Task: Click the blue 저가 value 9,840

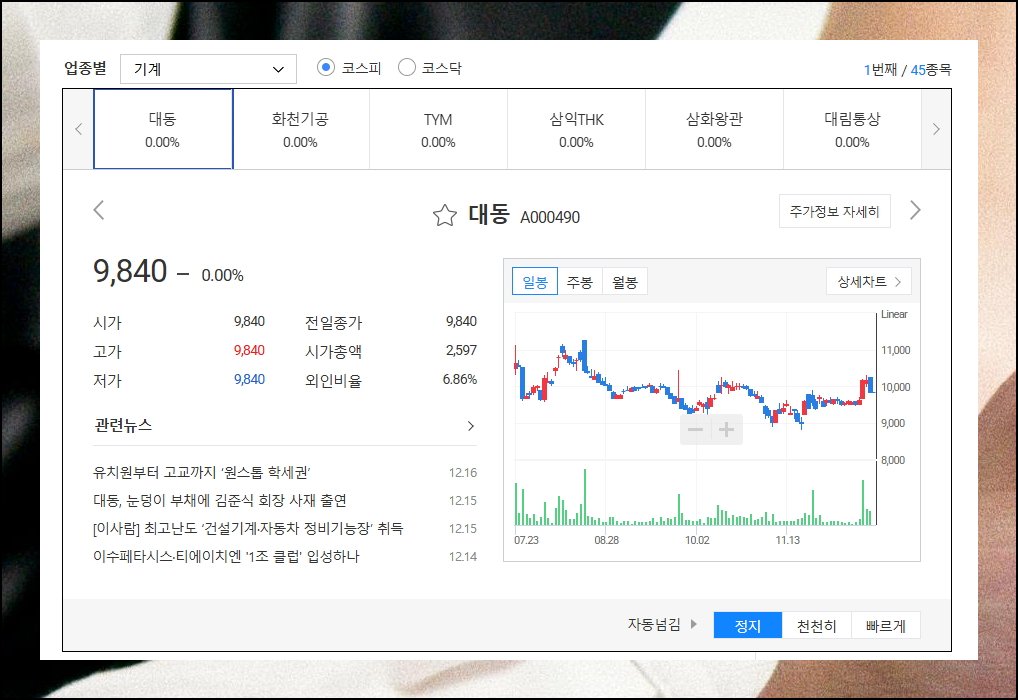Action: (x=249, y=379)
